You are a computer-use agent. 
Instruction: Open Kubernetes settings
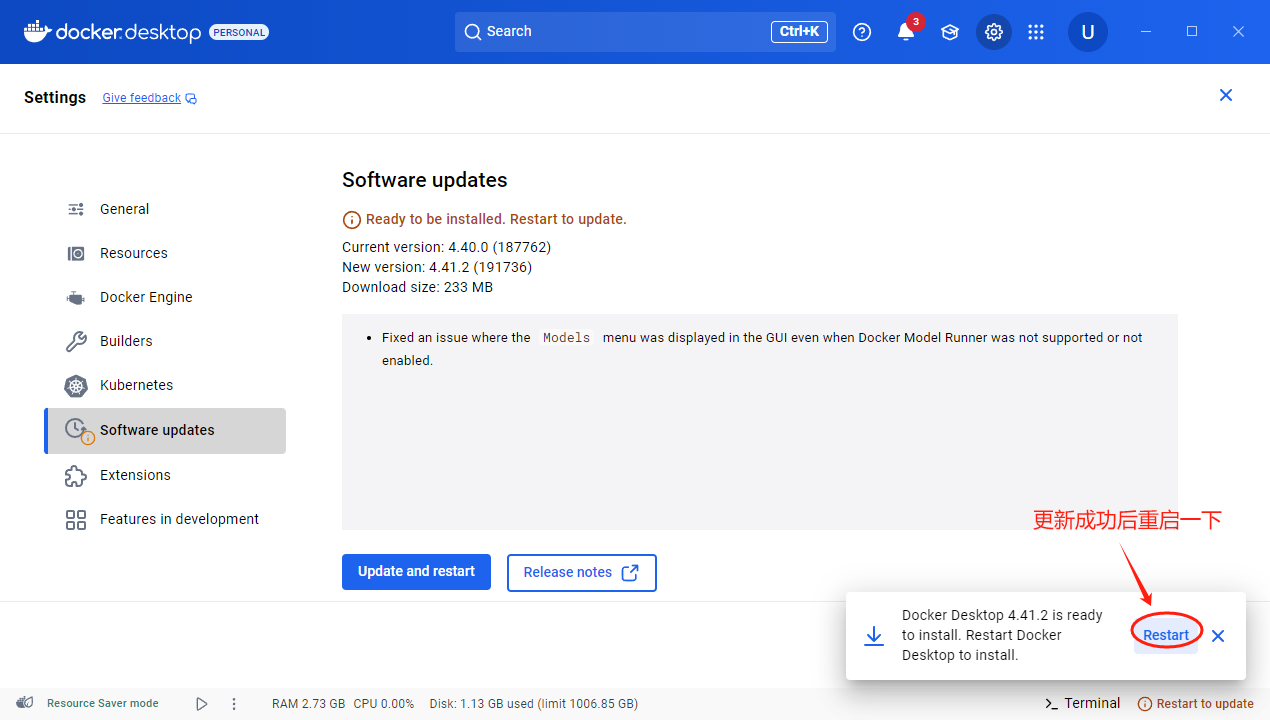coord(136,385)
